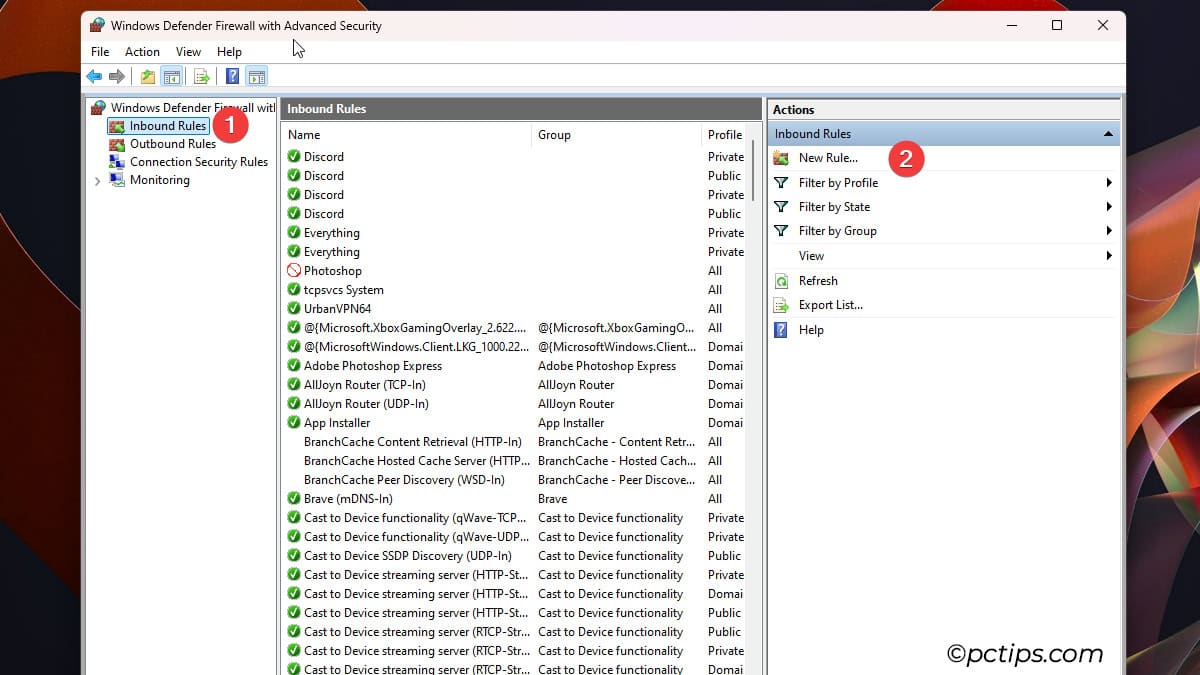Collapse the Inbound Rules section in Actions pane

[x=1107, y=132]
